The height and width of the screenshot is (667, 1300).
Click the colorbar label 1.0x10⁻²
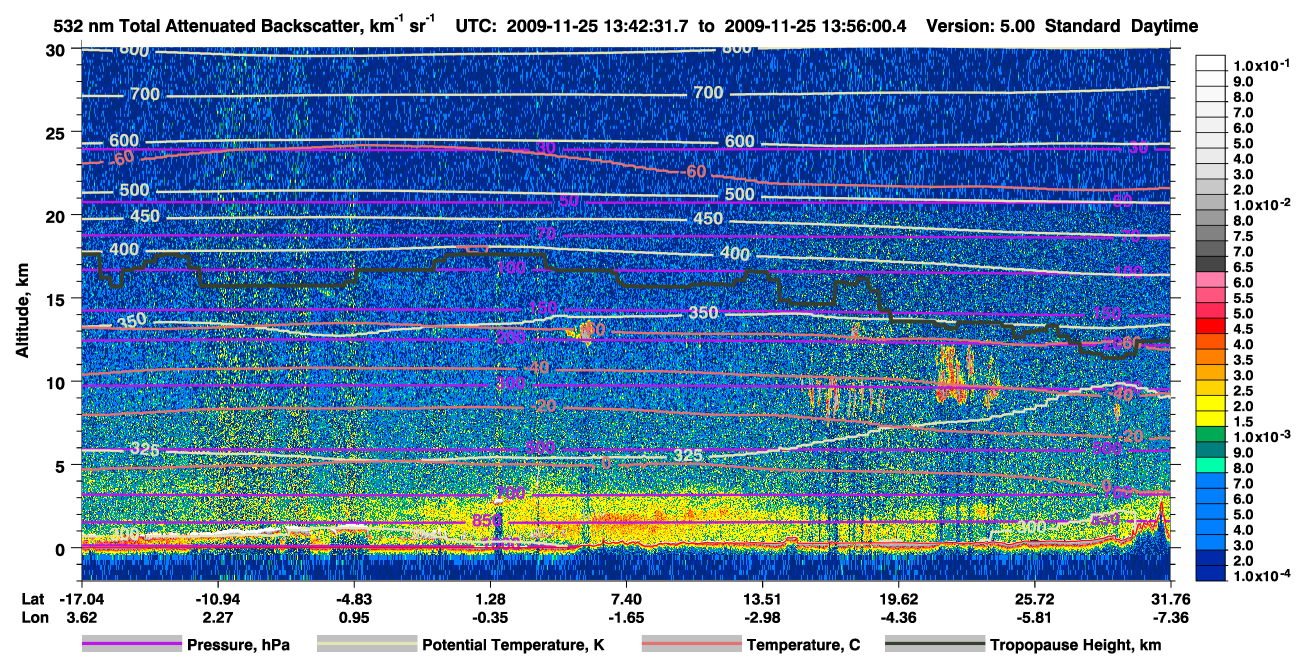[x=1264, y=204]
